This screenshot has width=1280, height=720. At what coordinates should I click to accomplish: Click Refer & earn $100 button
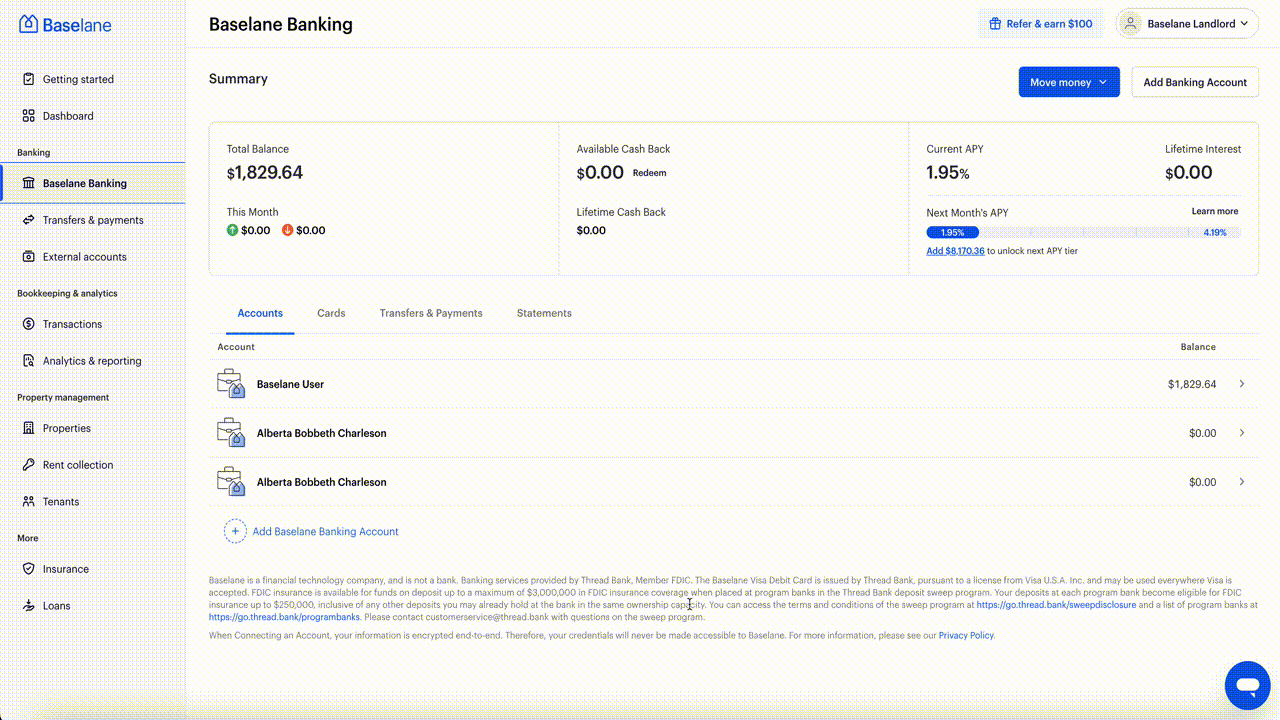point(1040,23)
